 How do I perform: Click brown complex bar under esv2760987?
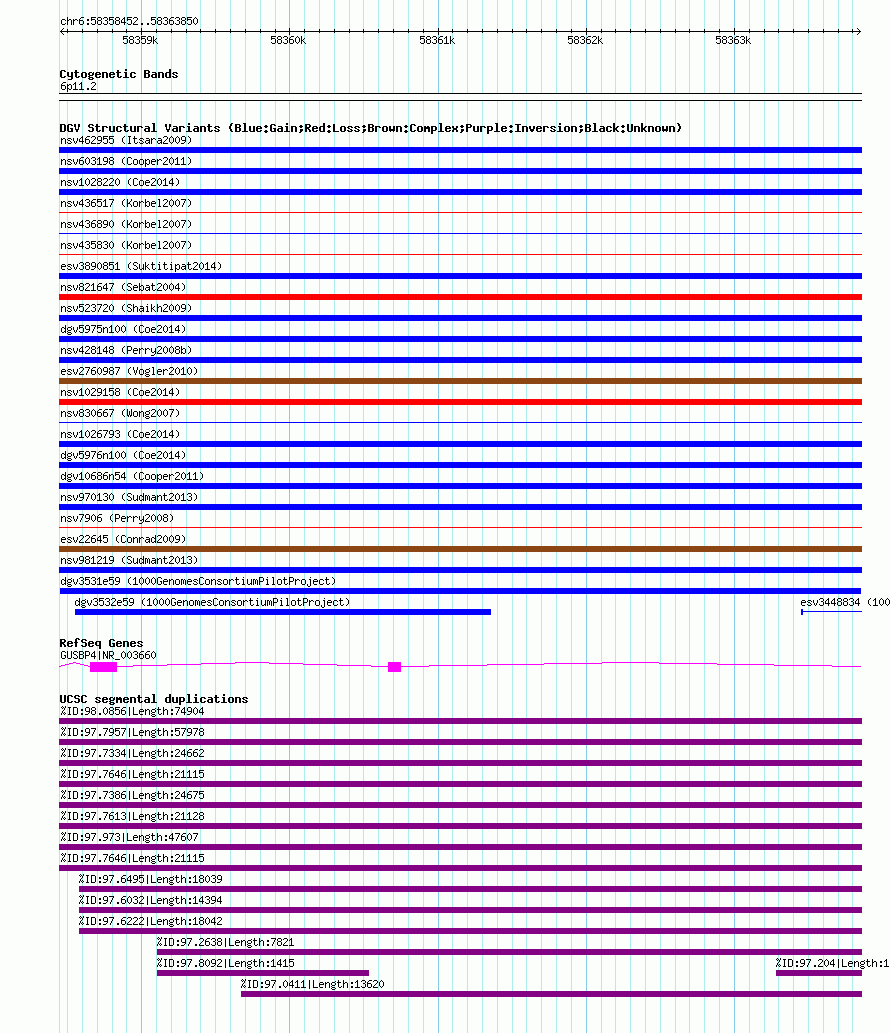(x=460, y=381)
